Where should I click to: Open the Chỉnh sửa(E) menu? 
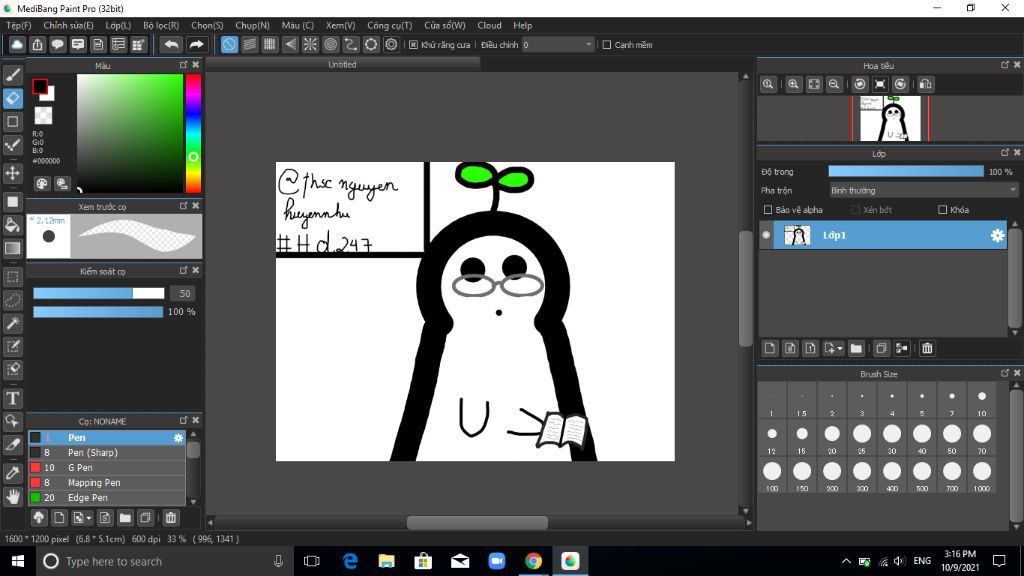(69, 25)
